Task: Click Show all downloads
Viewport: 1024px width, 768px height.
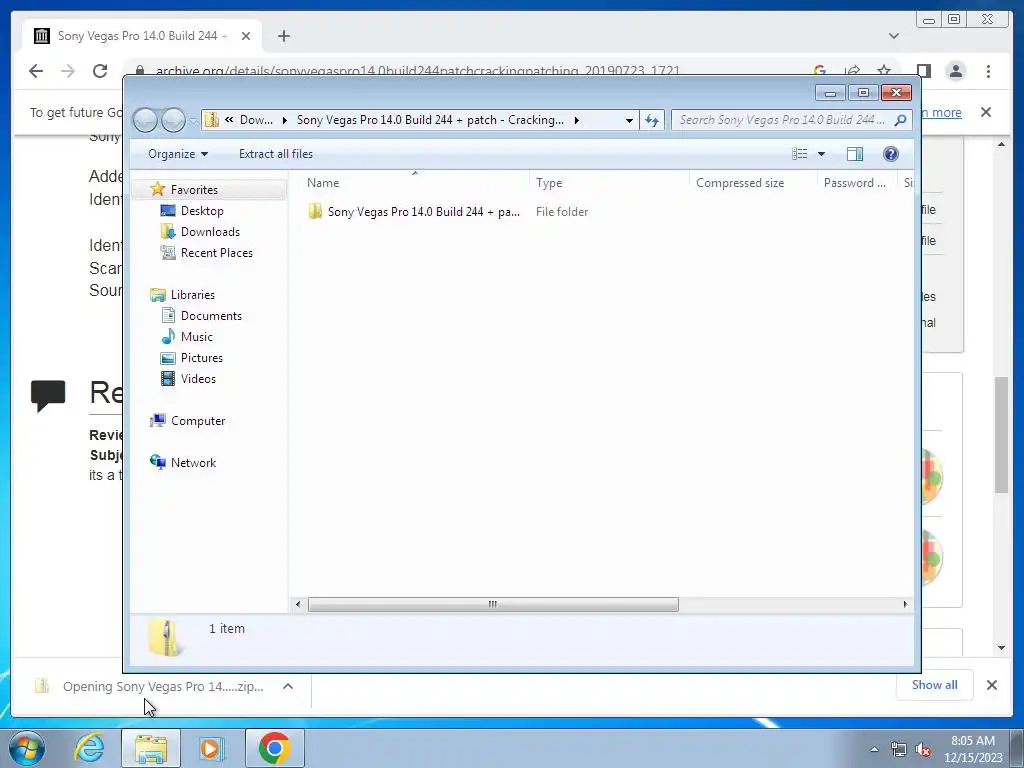Action: pos(935,685)
